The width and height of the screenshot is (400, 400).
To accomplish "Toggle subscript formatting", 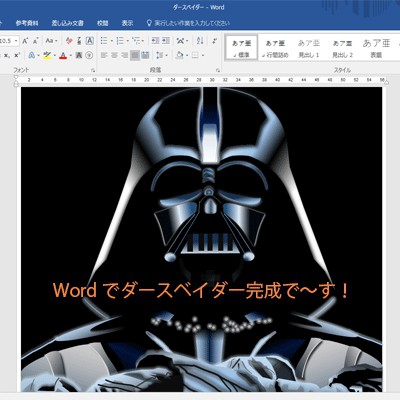I will click(7, 55).
